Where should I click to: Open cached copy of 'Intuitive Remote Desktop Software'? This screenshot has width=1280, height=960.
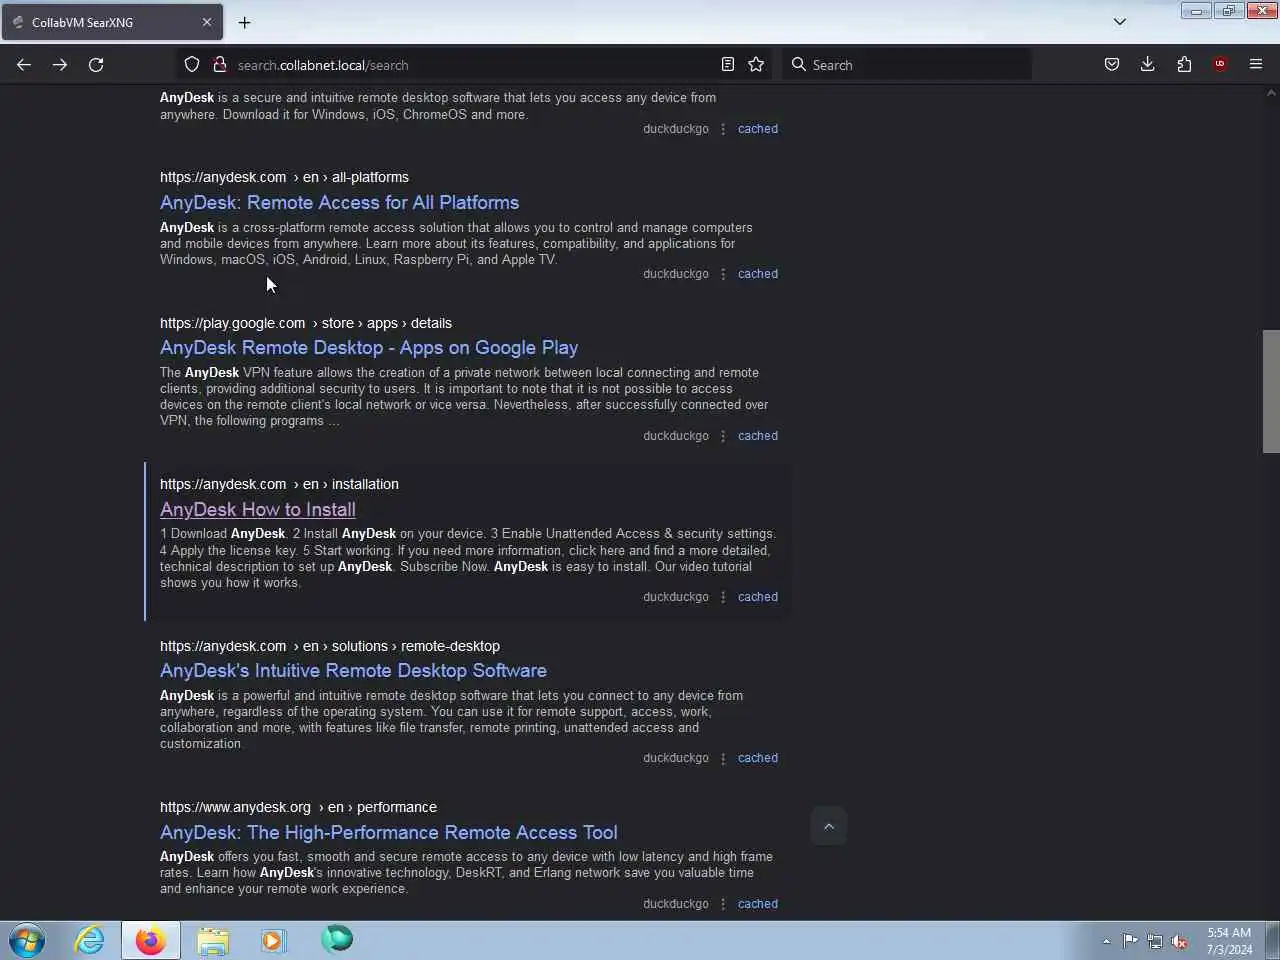(x=758, y=758)
